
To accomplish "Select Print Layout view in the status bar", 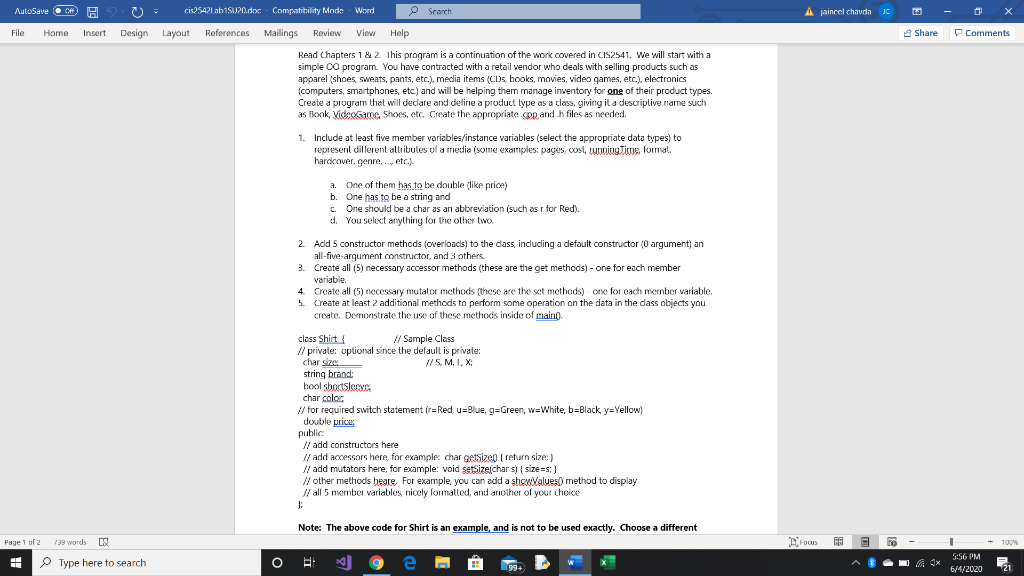I will 866,541.
